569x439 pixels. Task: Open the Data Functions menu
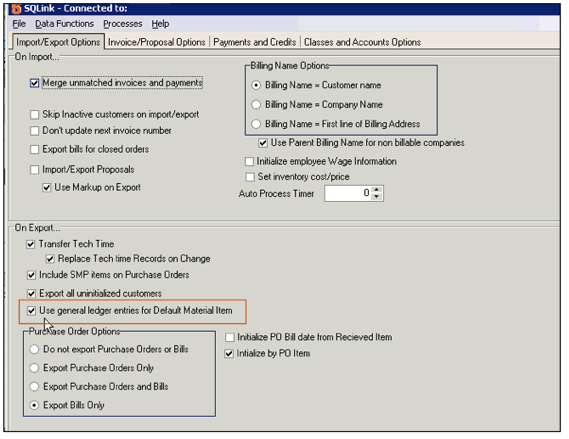click(65, 24)
